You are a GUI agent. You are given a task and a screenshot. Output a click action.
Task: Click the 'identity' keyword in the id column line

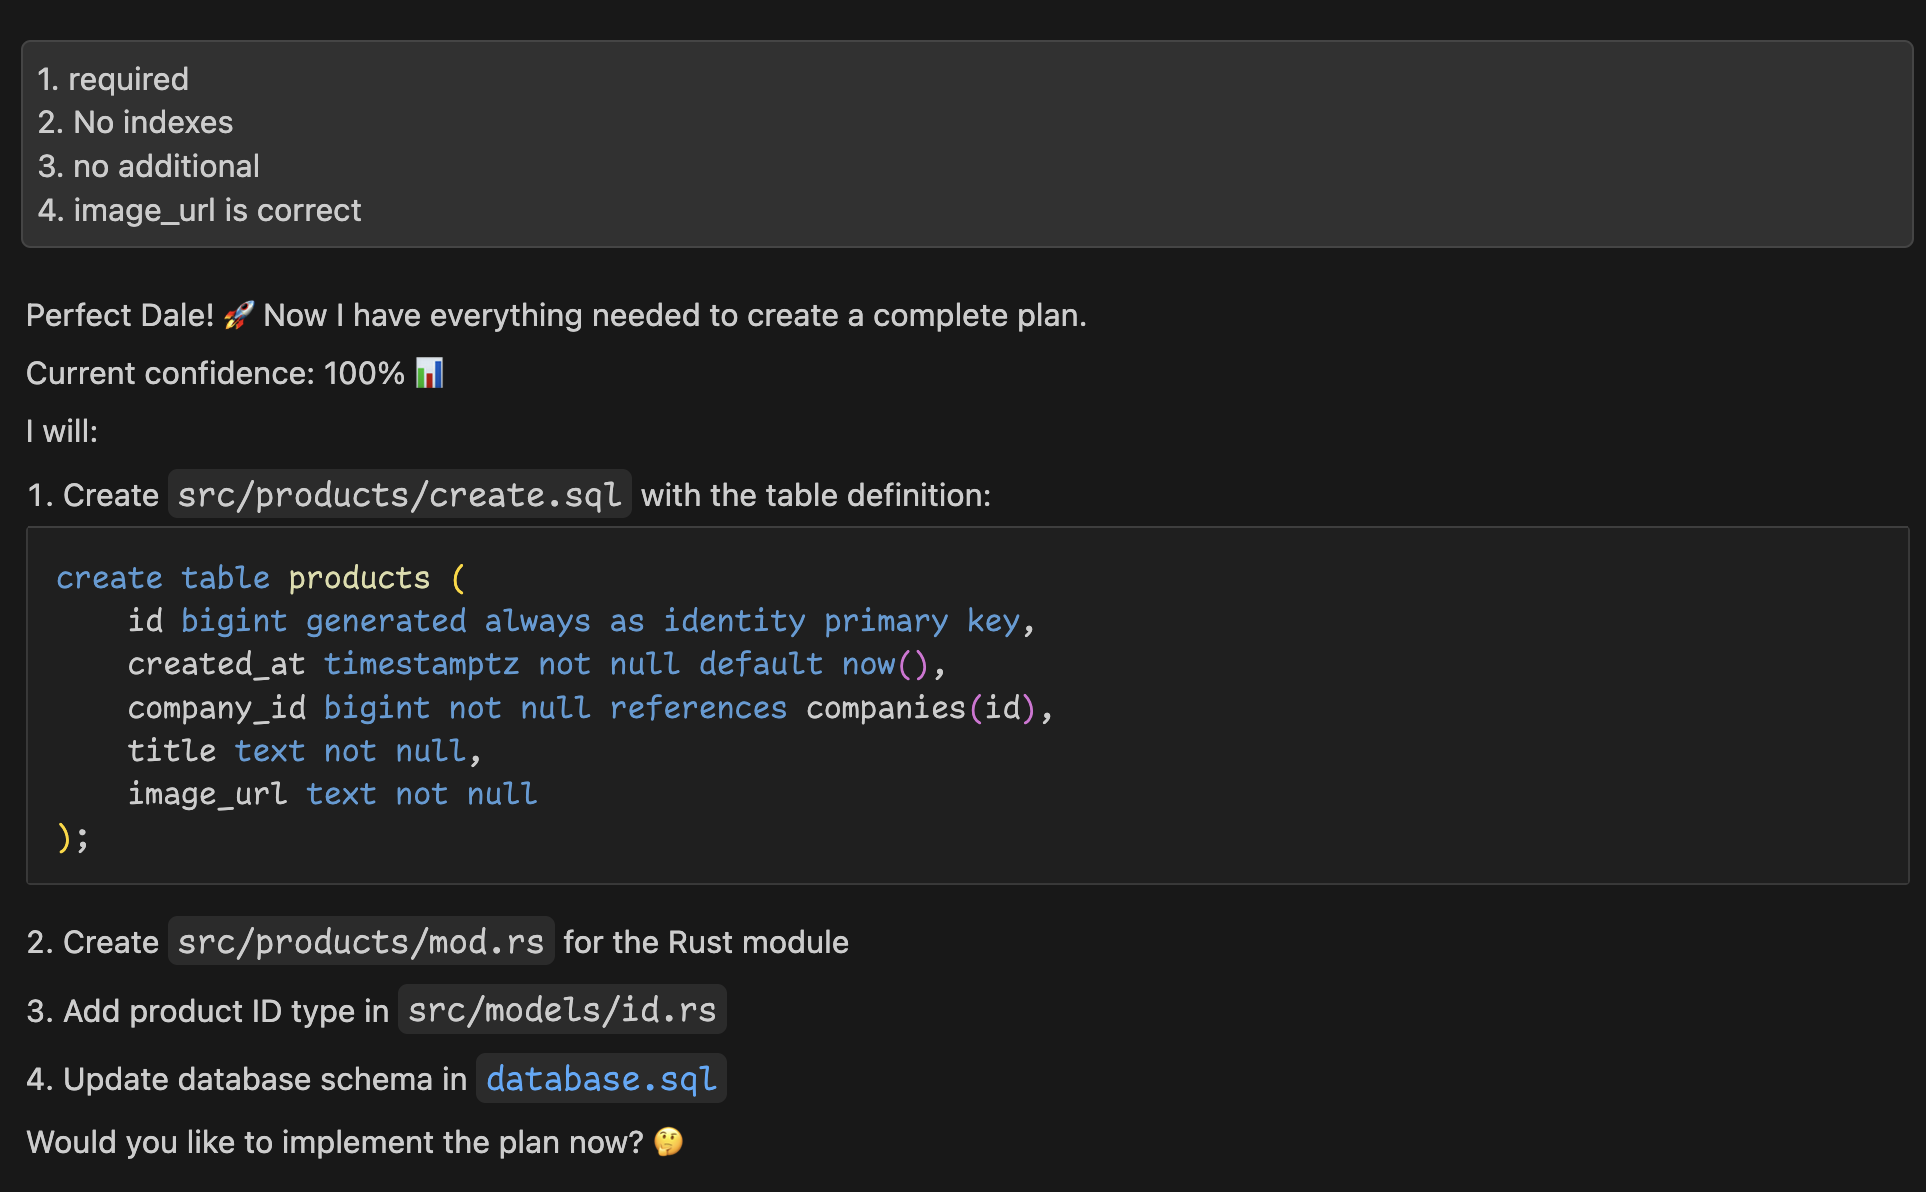(x=734, y=621)
